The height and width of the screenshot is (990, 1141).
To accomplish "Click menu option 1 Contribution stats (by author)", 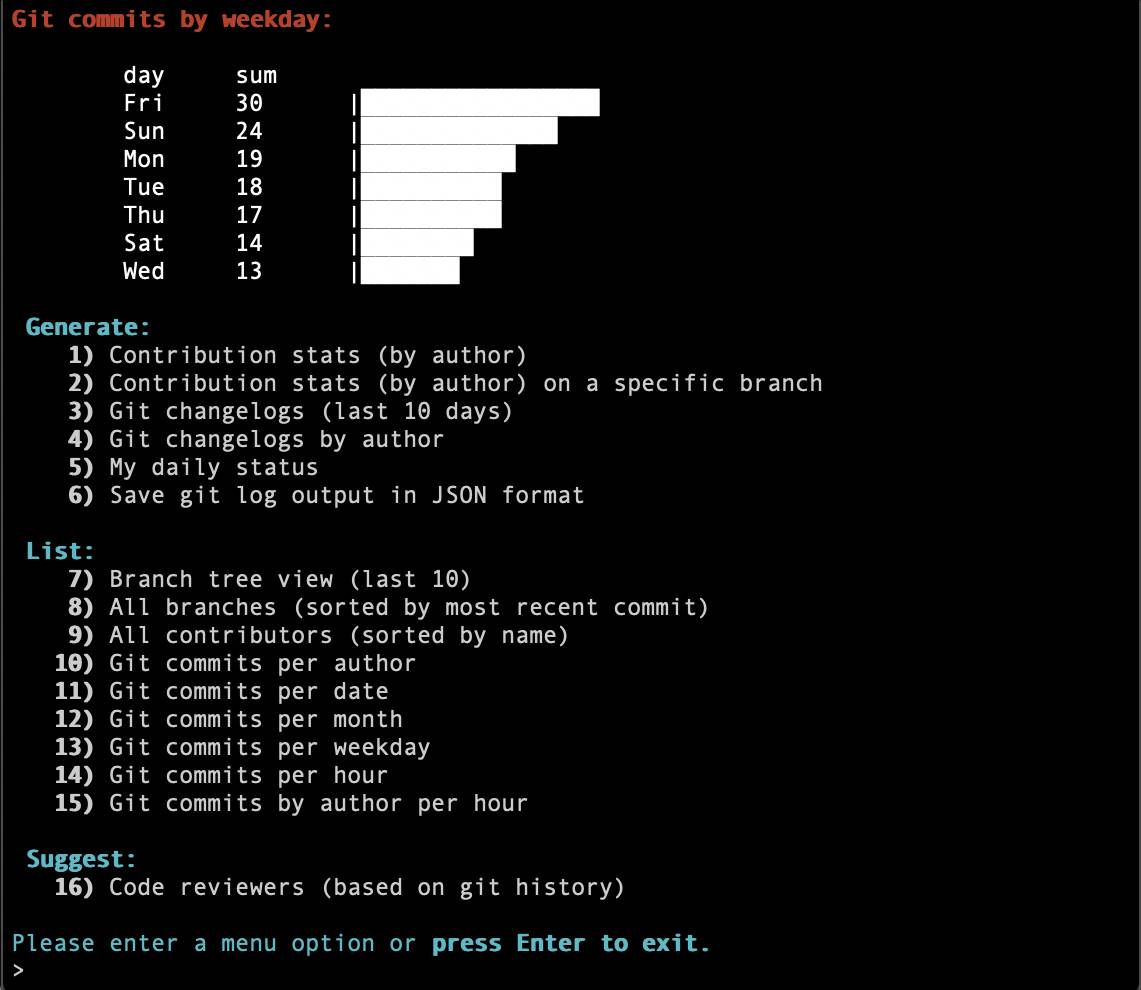I will pos(317,355).
